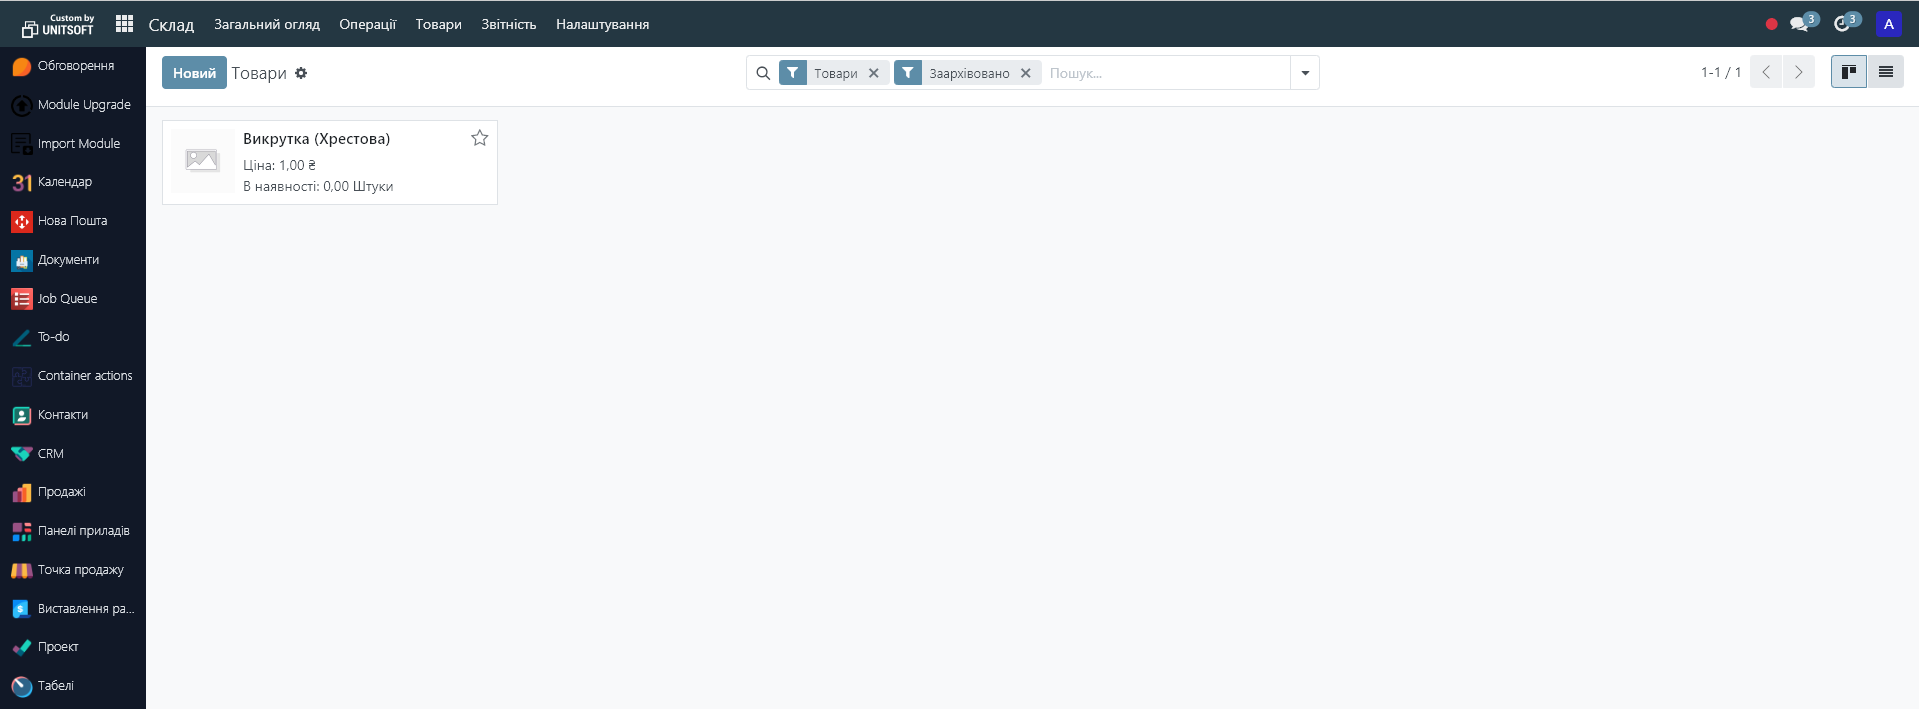Open the apps grid menu icon
Viewport: 1919px width, 709px height.
tap(124, 24)
